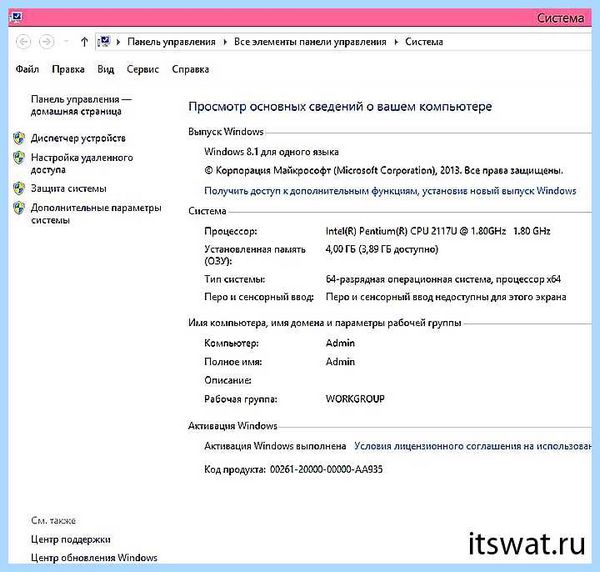
Task: Click the Microsoft Corporation copyright line
Action: tap(383, 171)
